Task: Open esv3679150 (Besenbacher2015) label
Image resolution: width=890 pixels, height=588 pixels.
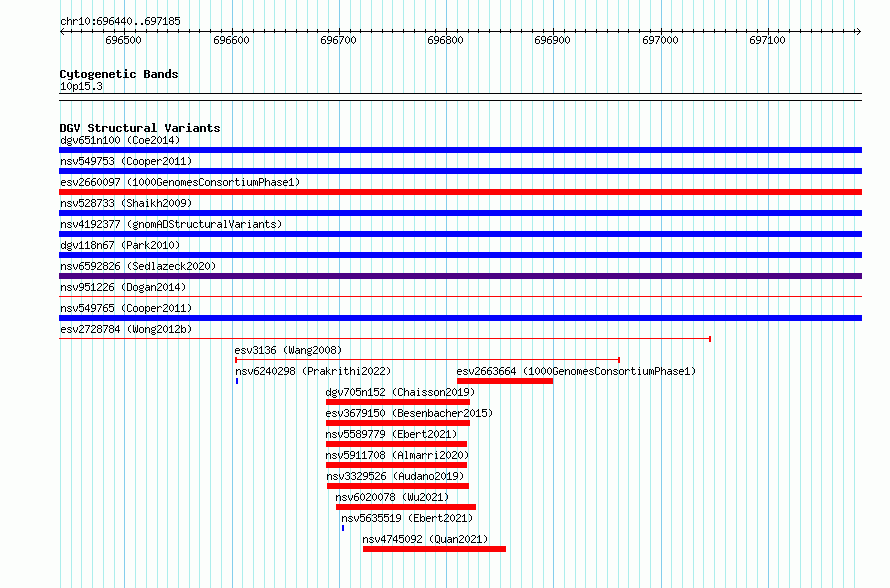Action: (x=409, y=413)
